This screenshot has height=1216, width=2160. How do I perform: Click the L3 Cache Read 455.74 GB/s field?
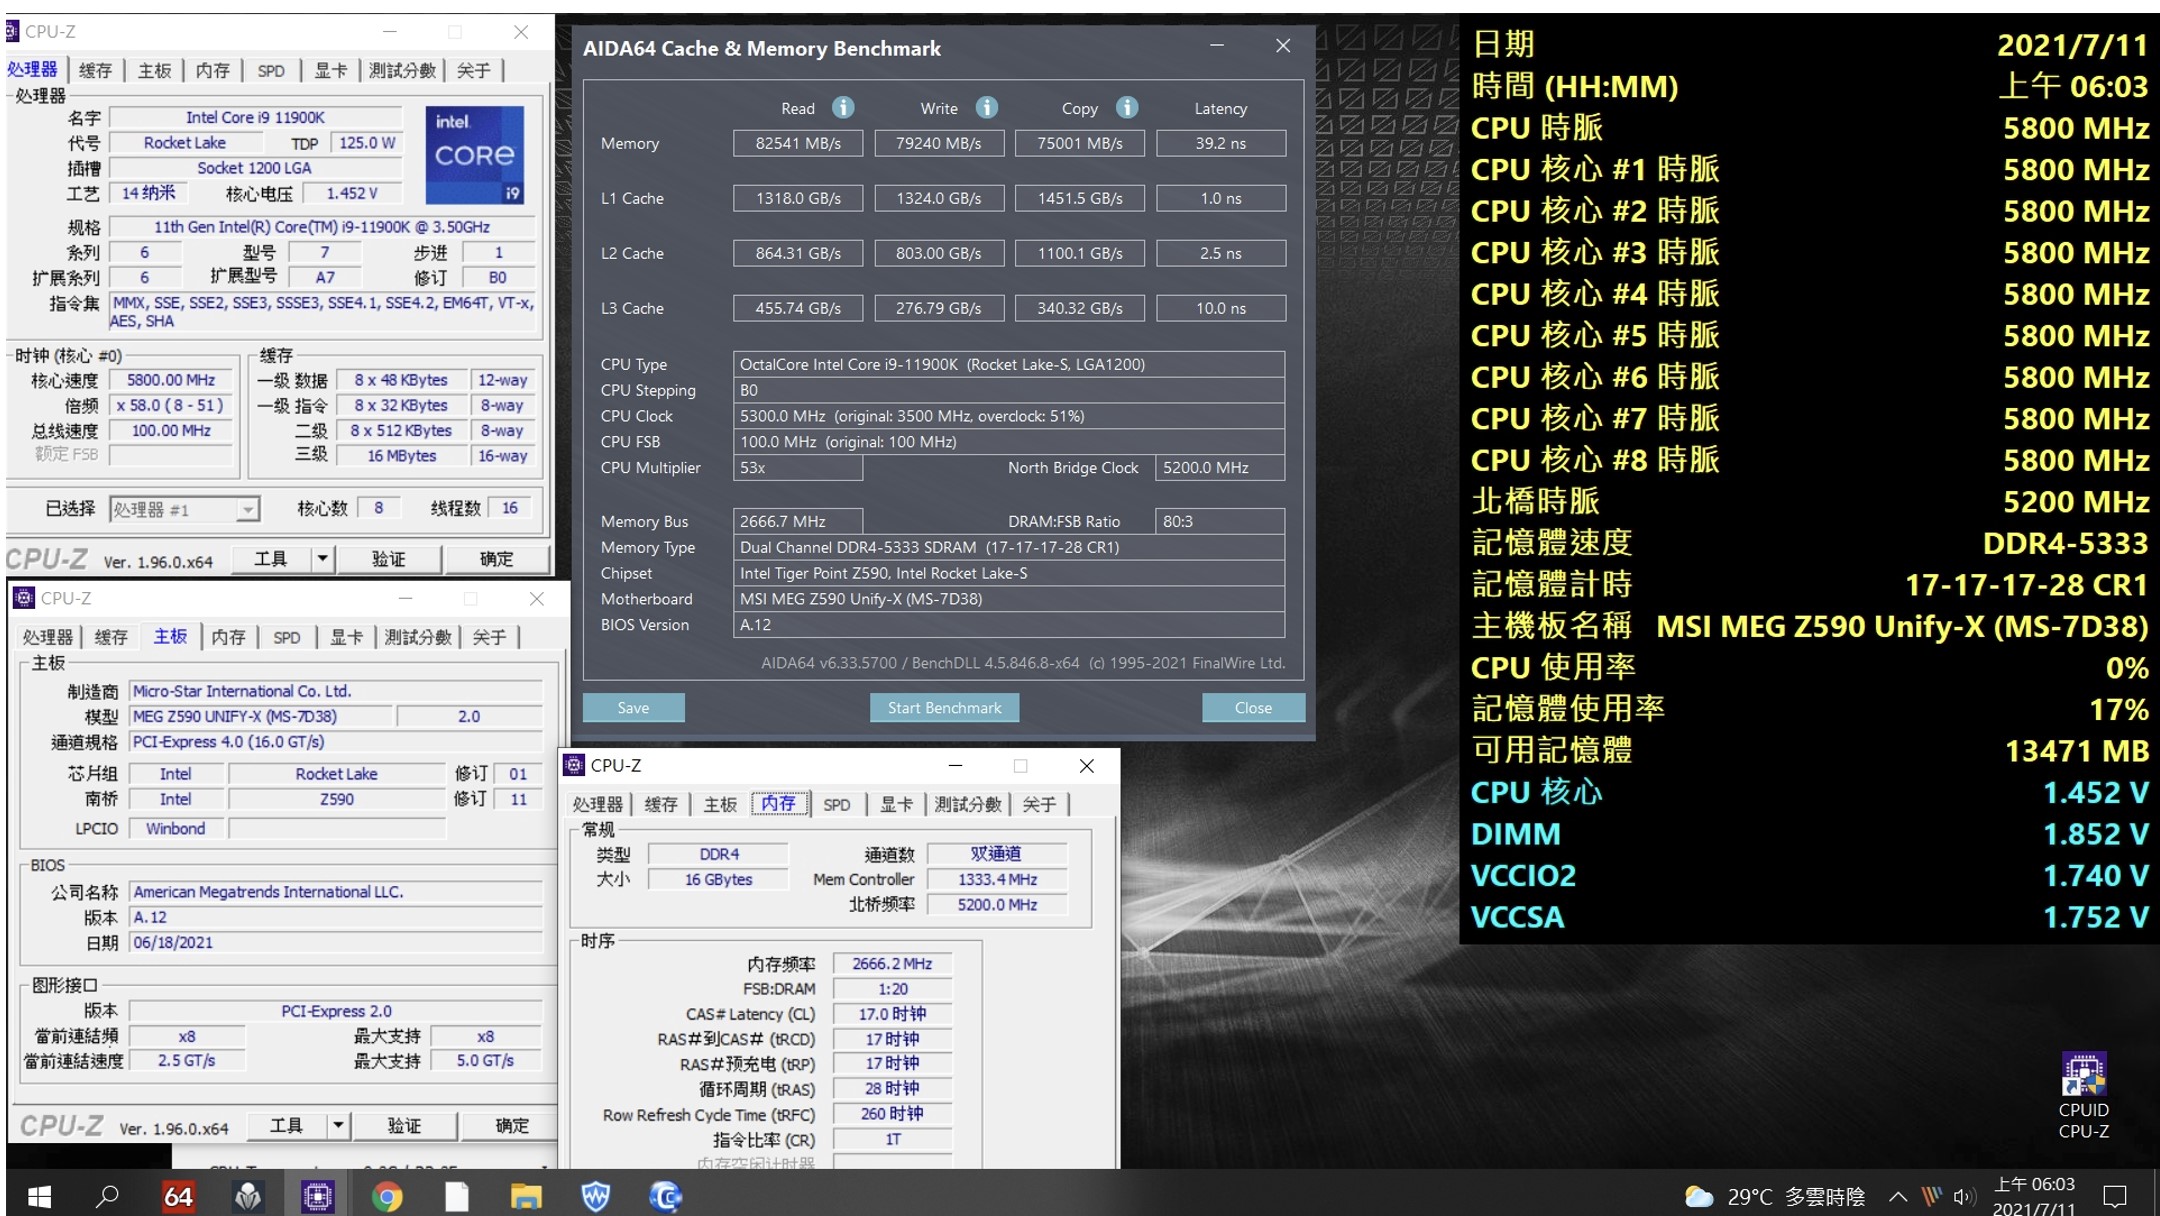tap(798, 308)
